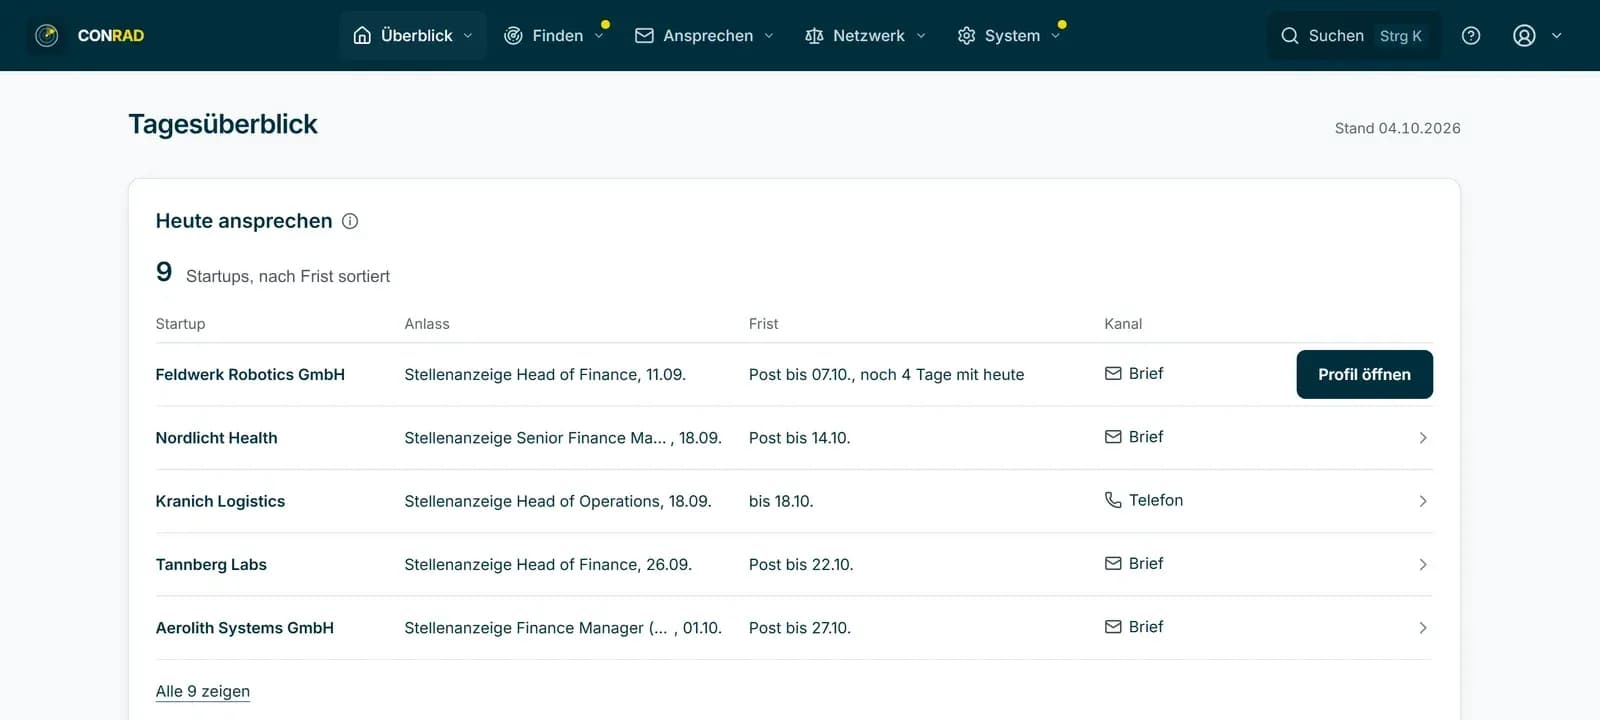Select Kranich Logistics startup name
This screenshot has width=1600, height=720.
[x=220, y=501]
